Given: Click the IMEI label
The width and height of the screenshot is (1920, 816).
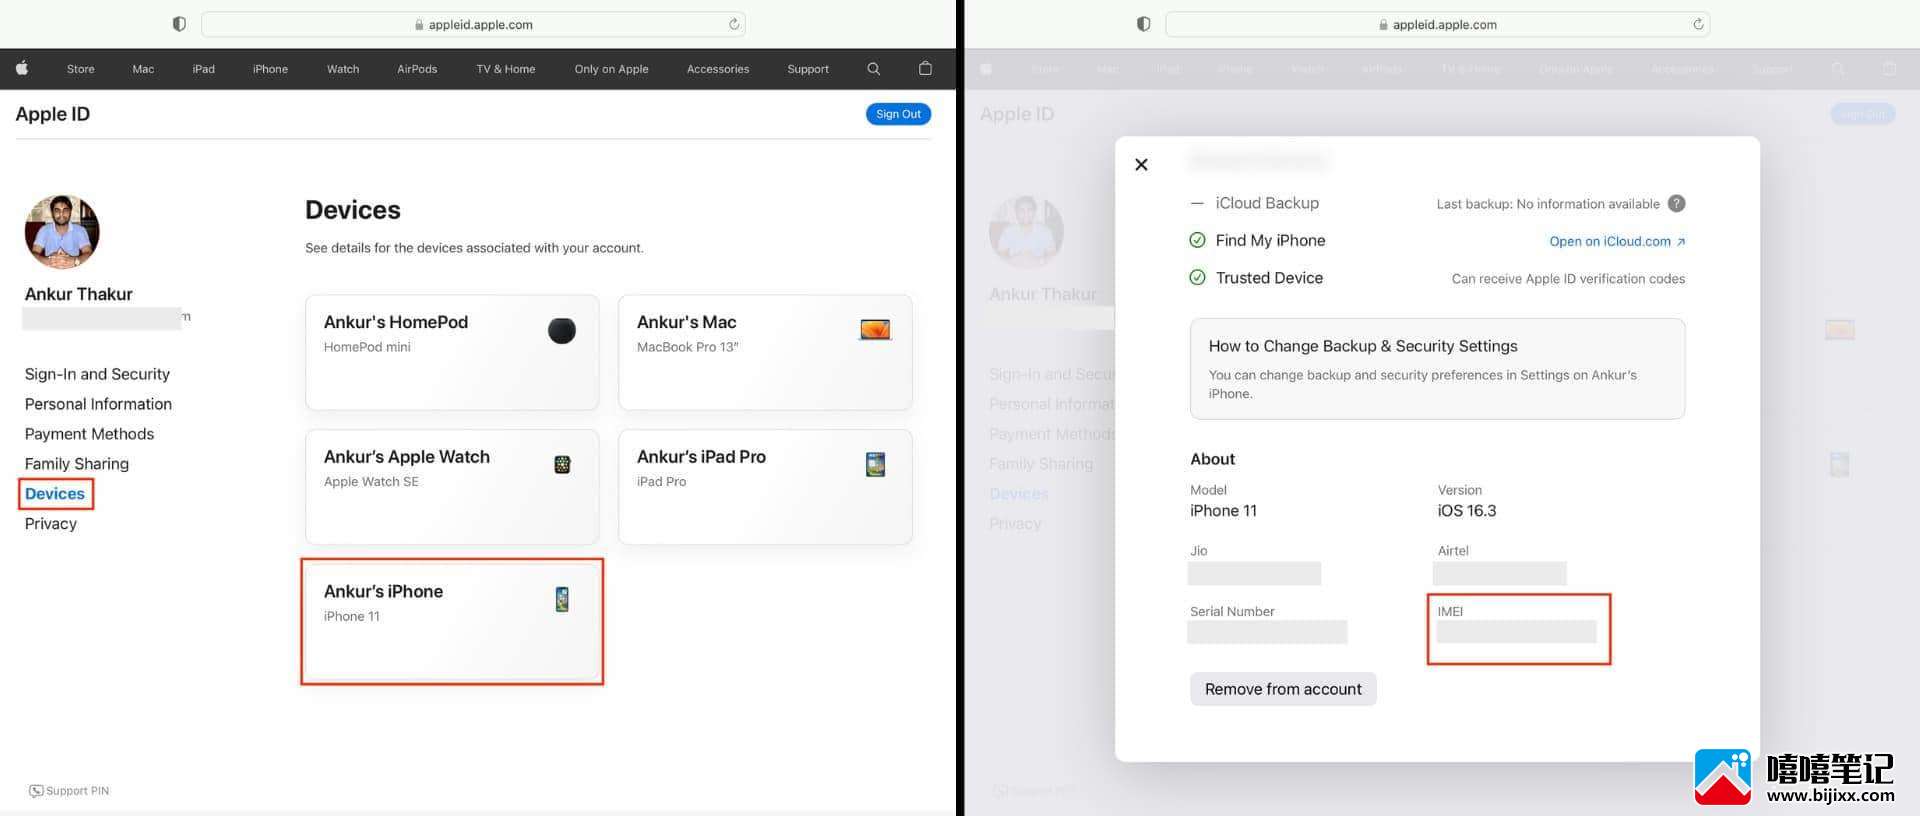Looking at the screenshot, I should click(x=1450, y=611).
